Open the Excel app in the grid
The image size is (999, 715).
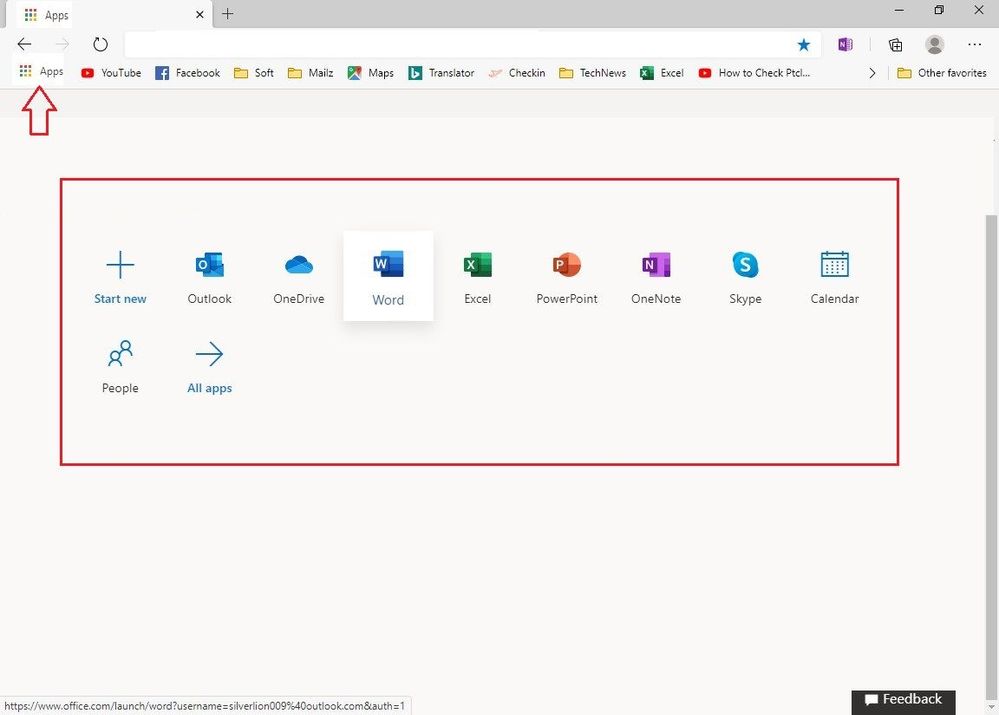tap(477, 276)
